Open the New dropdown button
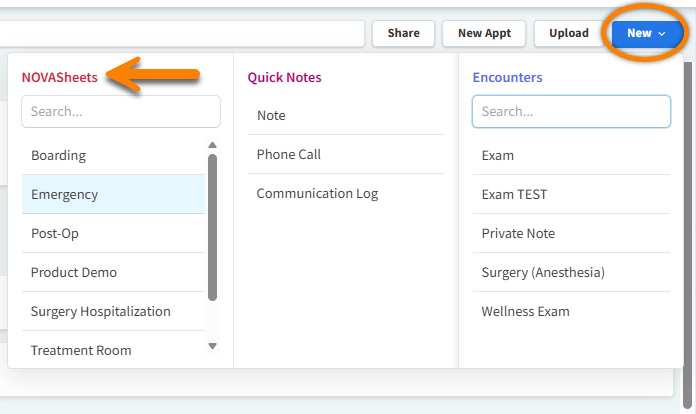This screenshot has width=696, height=414. pos(646,33)
